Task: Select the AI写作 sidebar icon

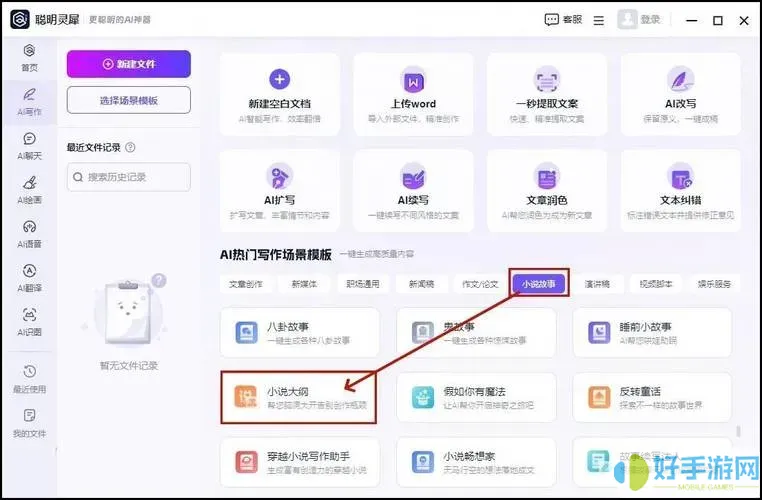Action: pos(29,94)
